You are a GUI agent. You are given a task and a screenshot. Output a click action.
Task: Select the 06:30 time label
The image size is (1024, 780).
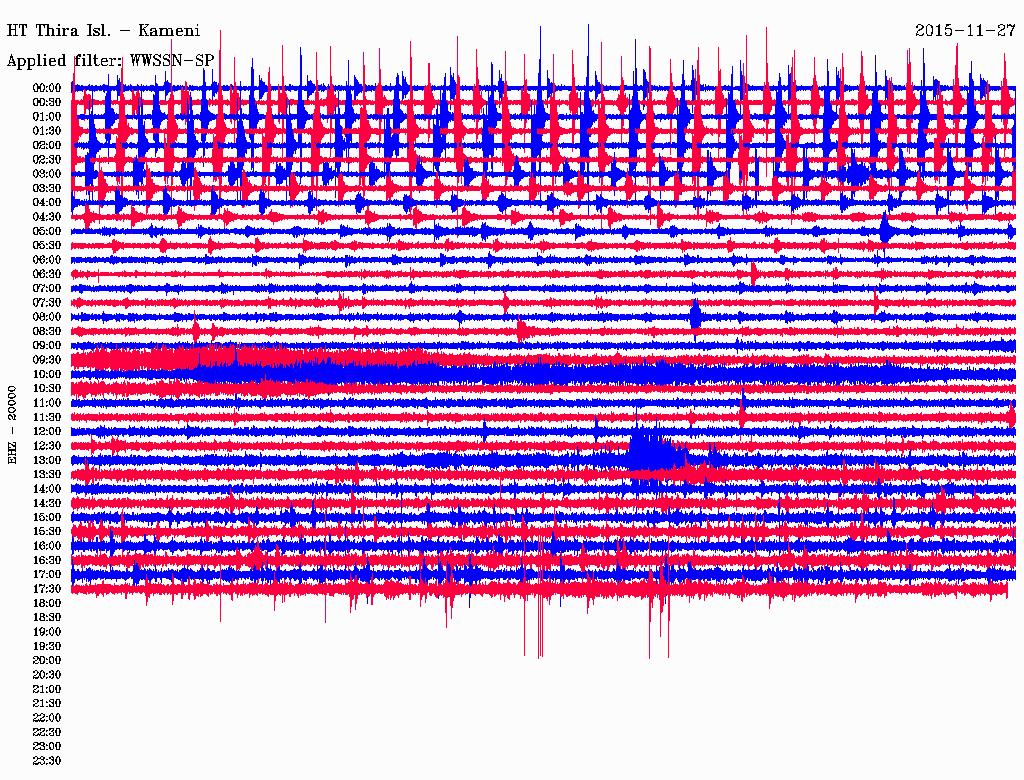click(47, 274)
